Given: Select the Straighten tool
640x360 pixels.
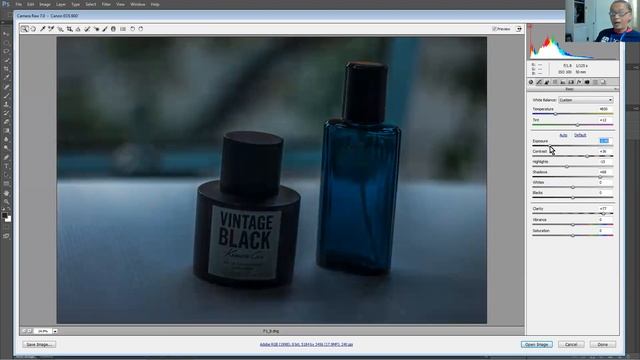Looking at the screenshot, I should coord(78,29).
